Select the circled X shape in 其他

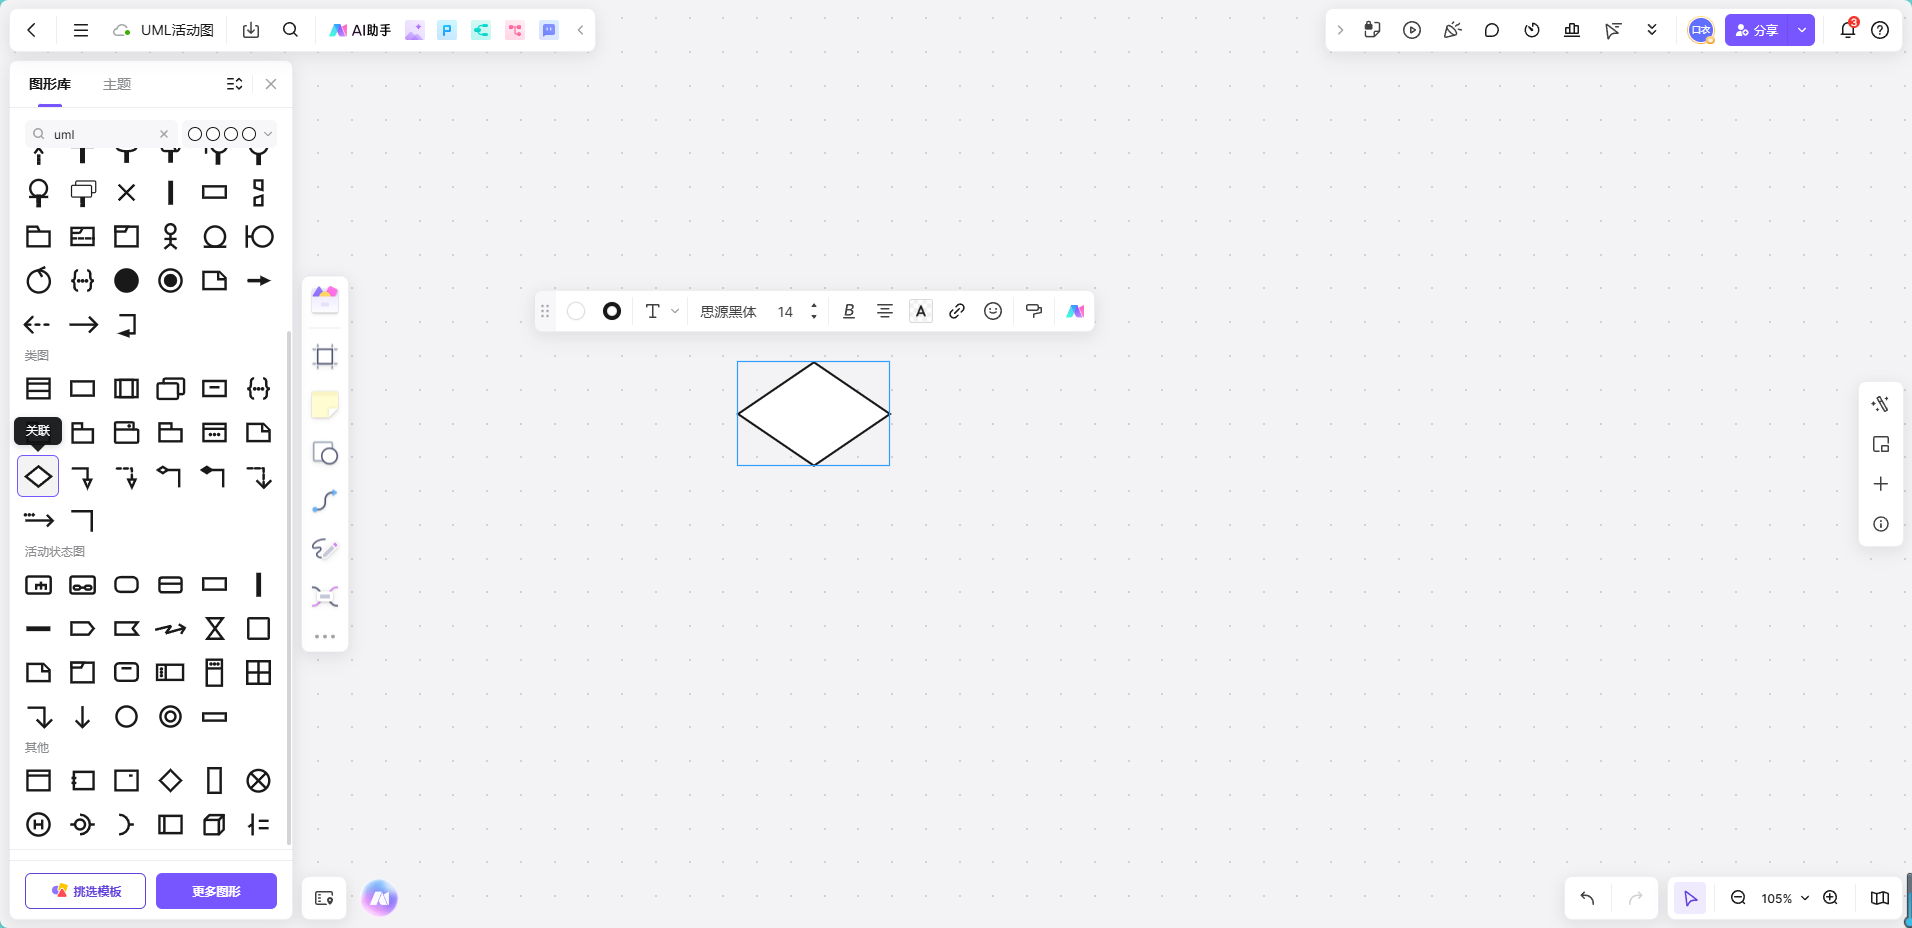point(259,781)
